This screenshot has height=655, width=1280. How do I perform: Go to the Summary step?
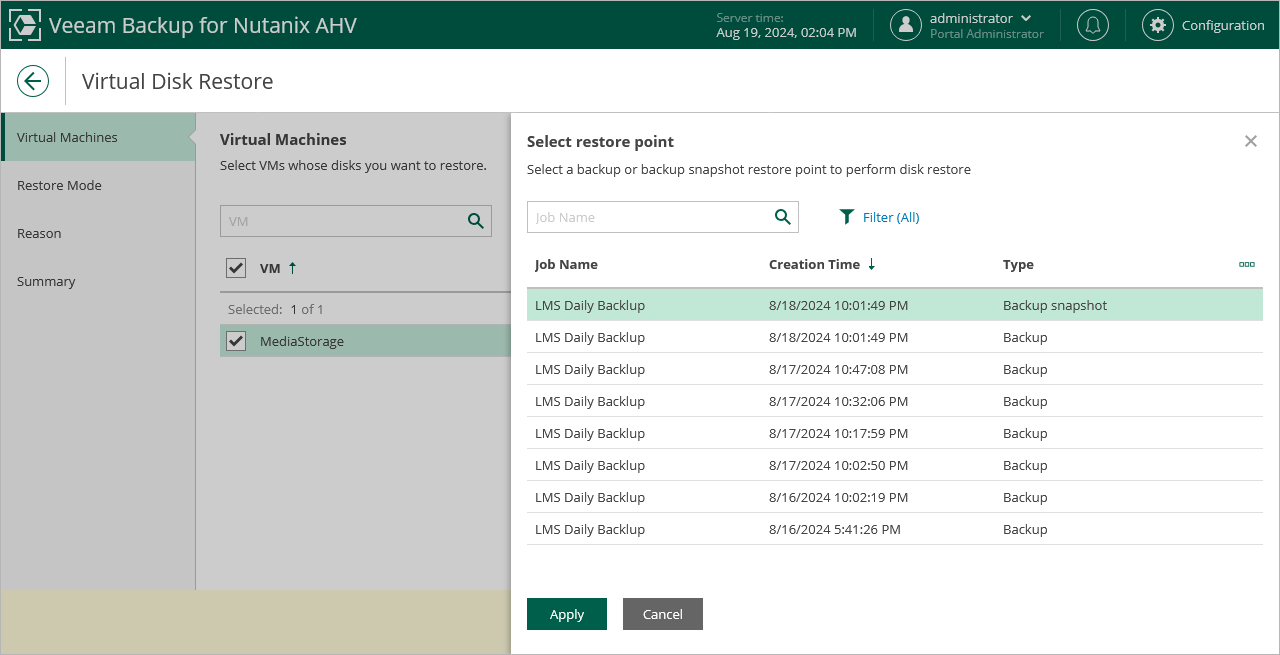coord(46,281)
